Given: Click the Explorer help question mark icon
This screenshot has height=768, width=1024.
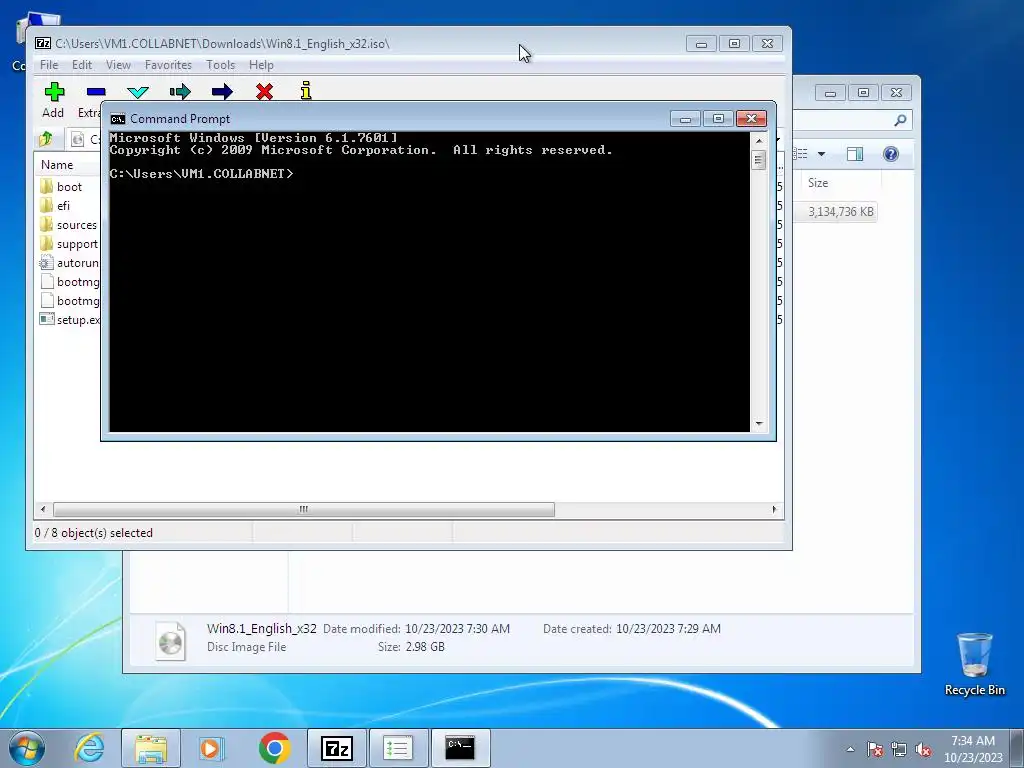Looking at the screenshot, I should (x=891, y=154).
